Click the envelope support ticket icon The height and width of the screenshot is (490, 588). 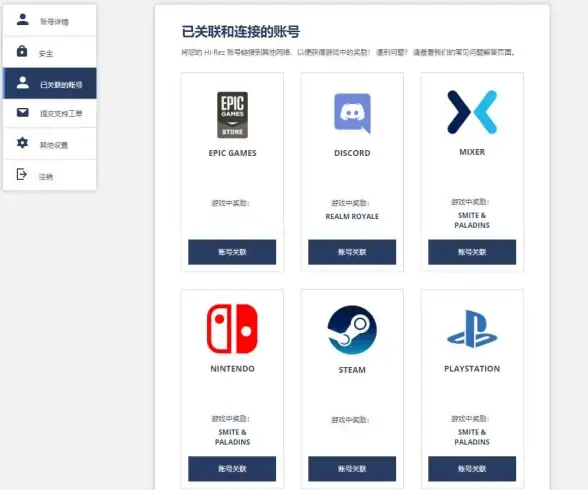pos(22,112)
